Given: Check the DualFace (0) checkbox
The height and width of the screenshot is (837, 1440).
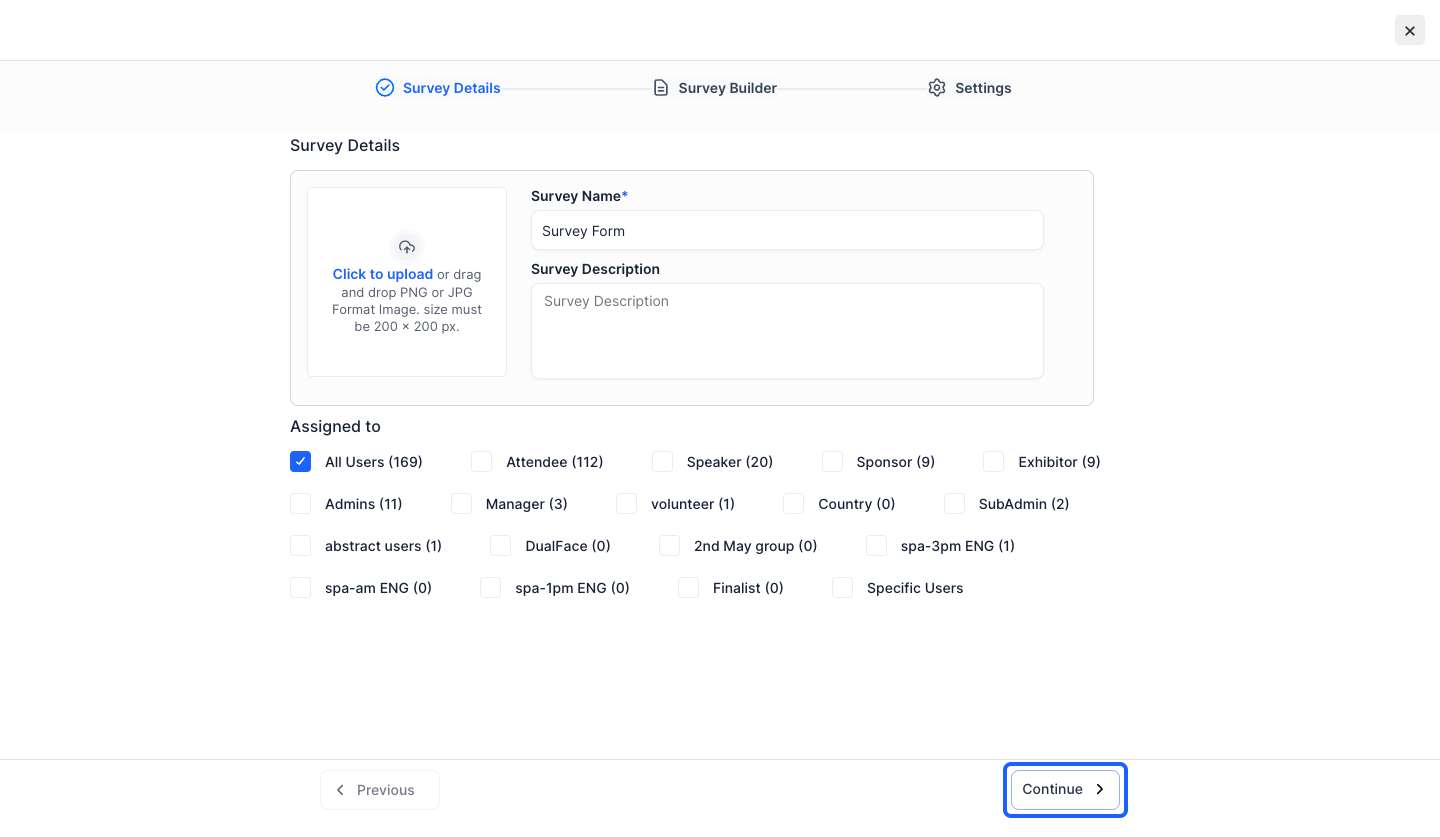Looking at the screenshot, I should (x=501, y=546).
